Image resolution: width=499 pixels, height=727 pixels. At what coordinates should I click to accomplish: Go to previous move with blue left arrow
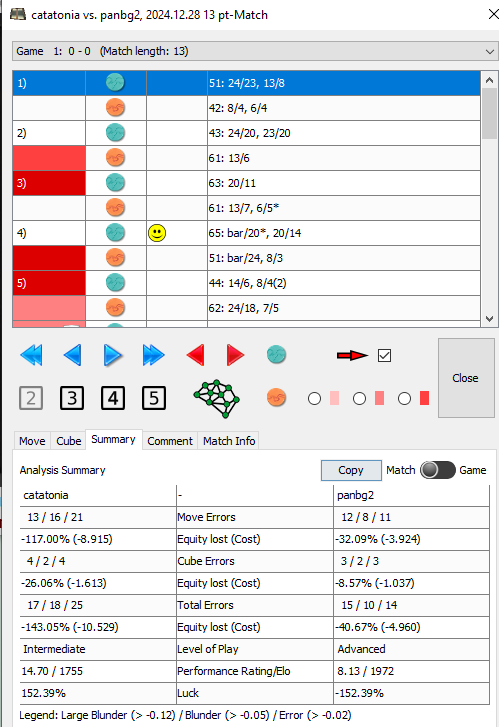click(72, 355)
